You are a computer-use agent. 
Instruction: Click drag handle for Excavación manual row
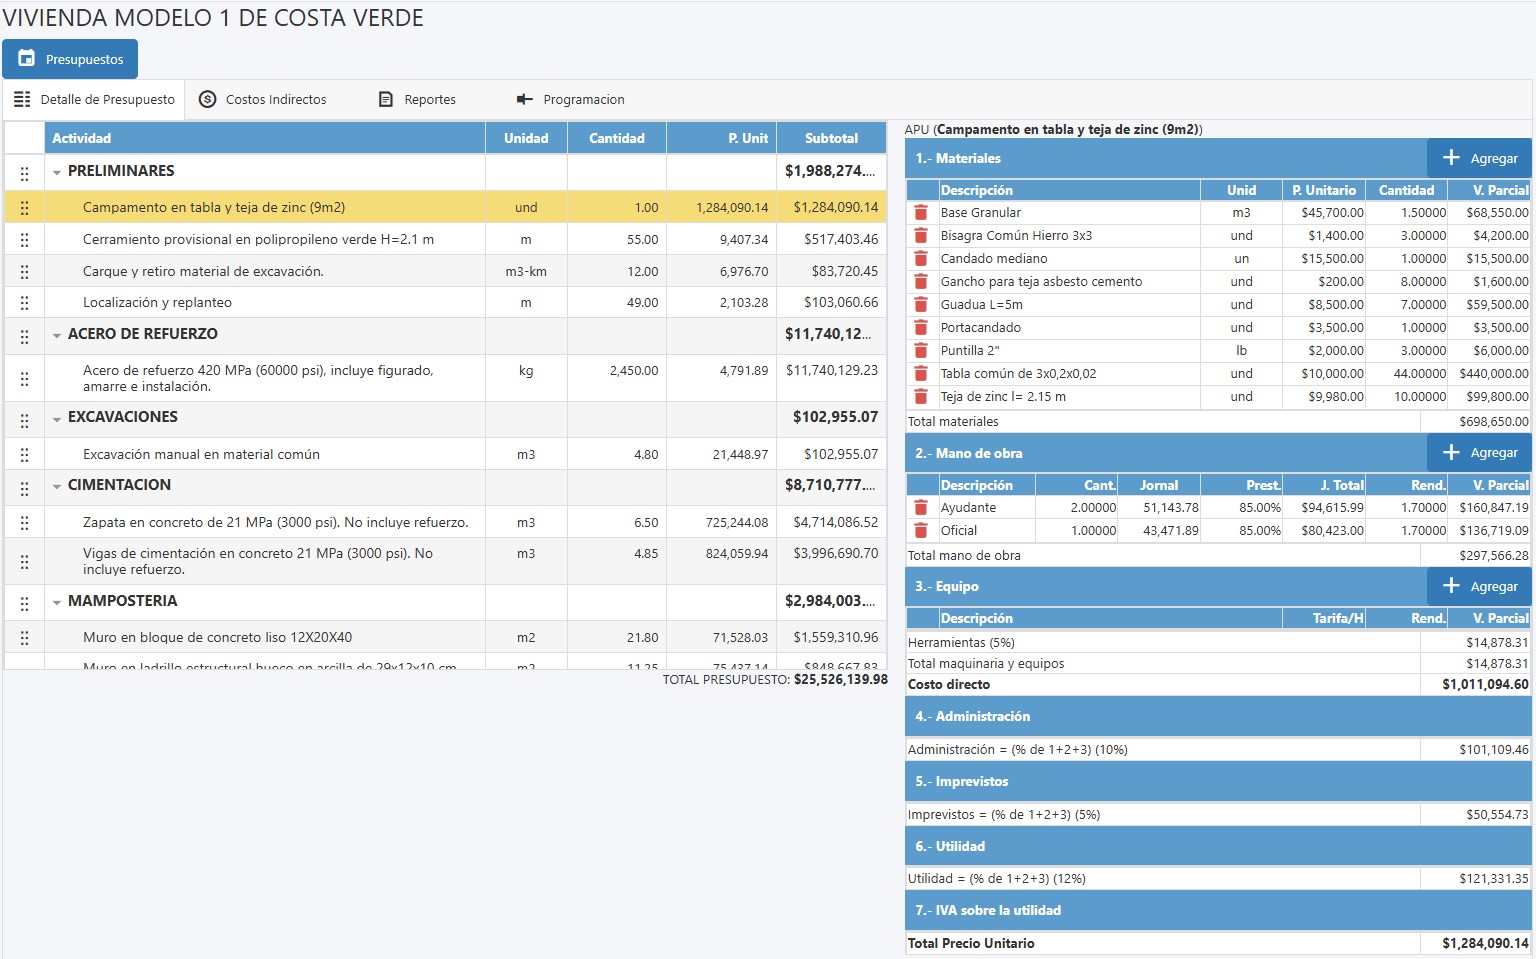coord(24,455)
